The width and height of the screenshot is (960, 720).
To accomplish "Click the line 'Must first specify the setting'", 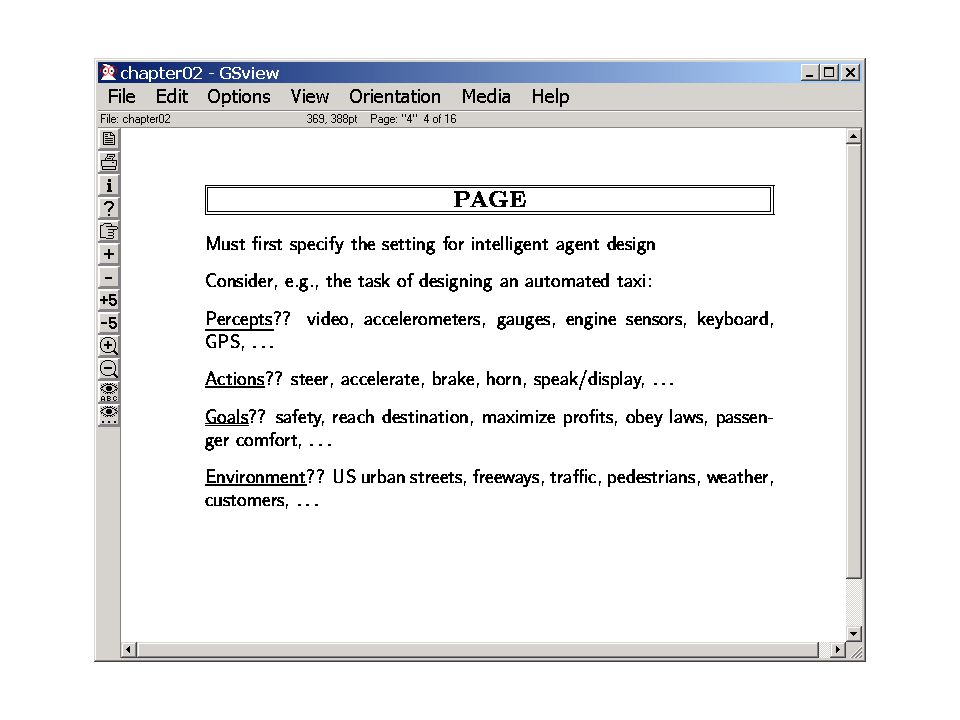I will (430, 244).
